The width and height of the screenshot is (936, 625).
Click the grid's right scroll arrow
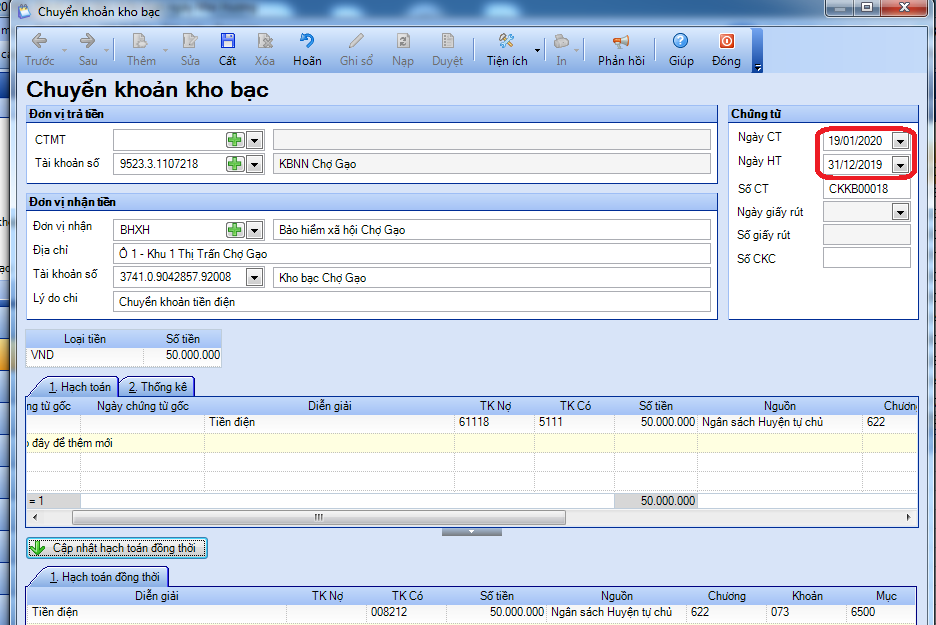909,517
